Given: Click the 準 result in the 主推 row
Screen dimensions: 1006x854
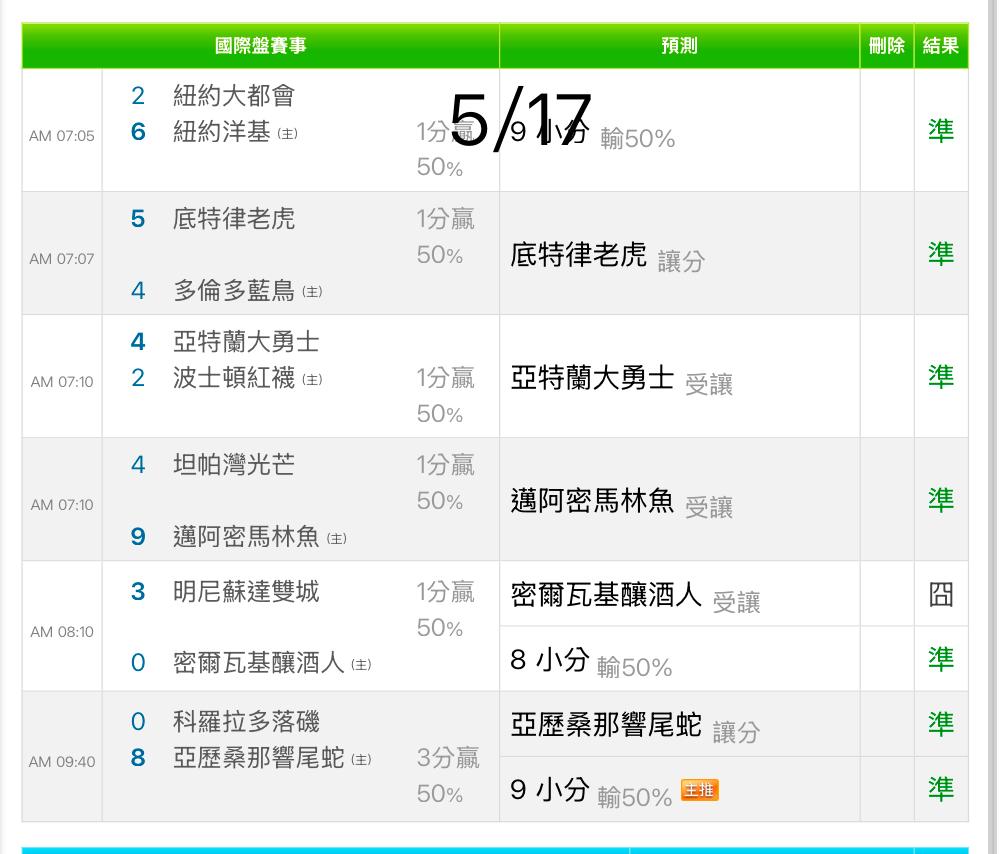Looking at the screenshot, I should pos(941,789).
